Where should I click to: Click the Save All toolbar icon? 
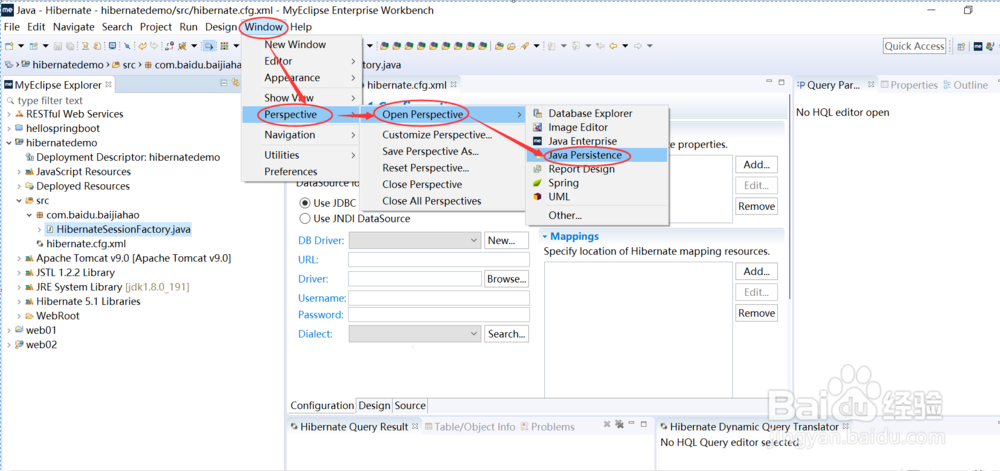coord(70,46)
